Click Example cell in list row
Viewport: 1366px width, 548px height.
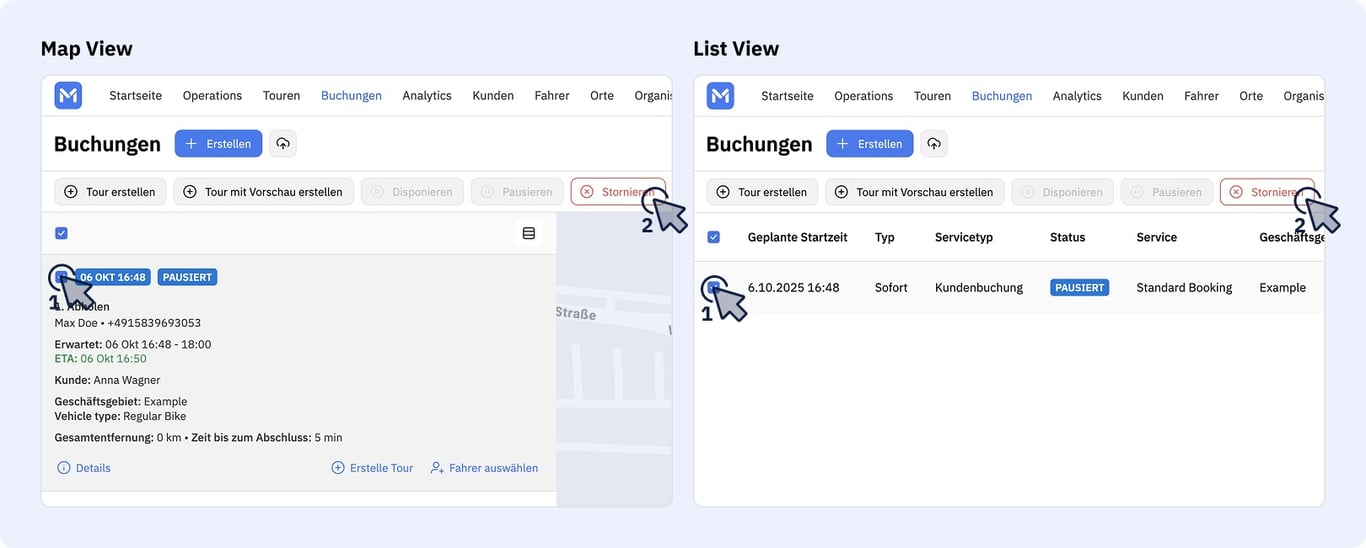(x=1282, y=287)
